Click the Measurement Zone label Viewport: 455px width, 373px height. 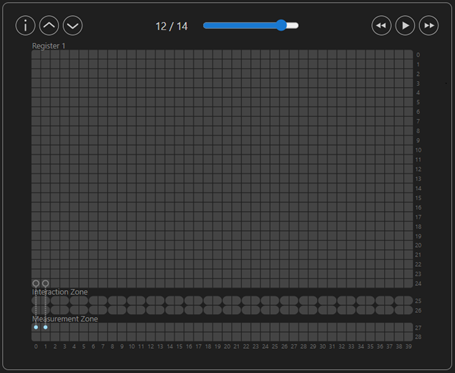click(x=65, y=319)
